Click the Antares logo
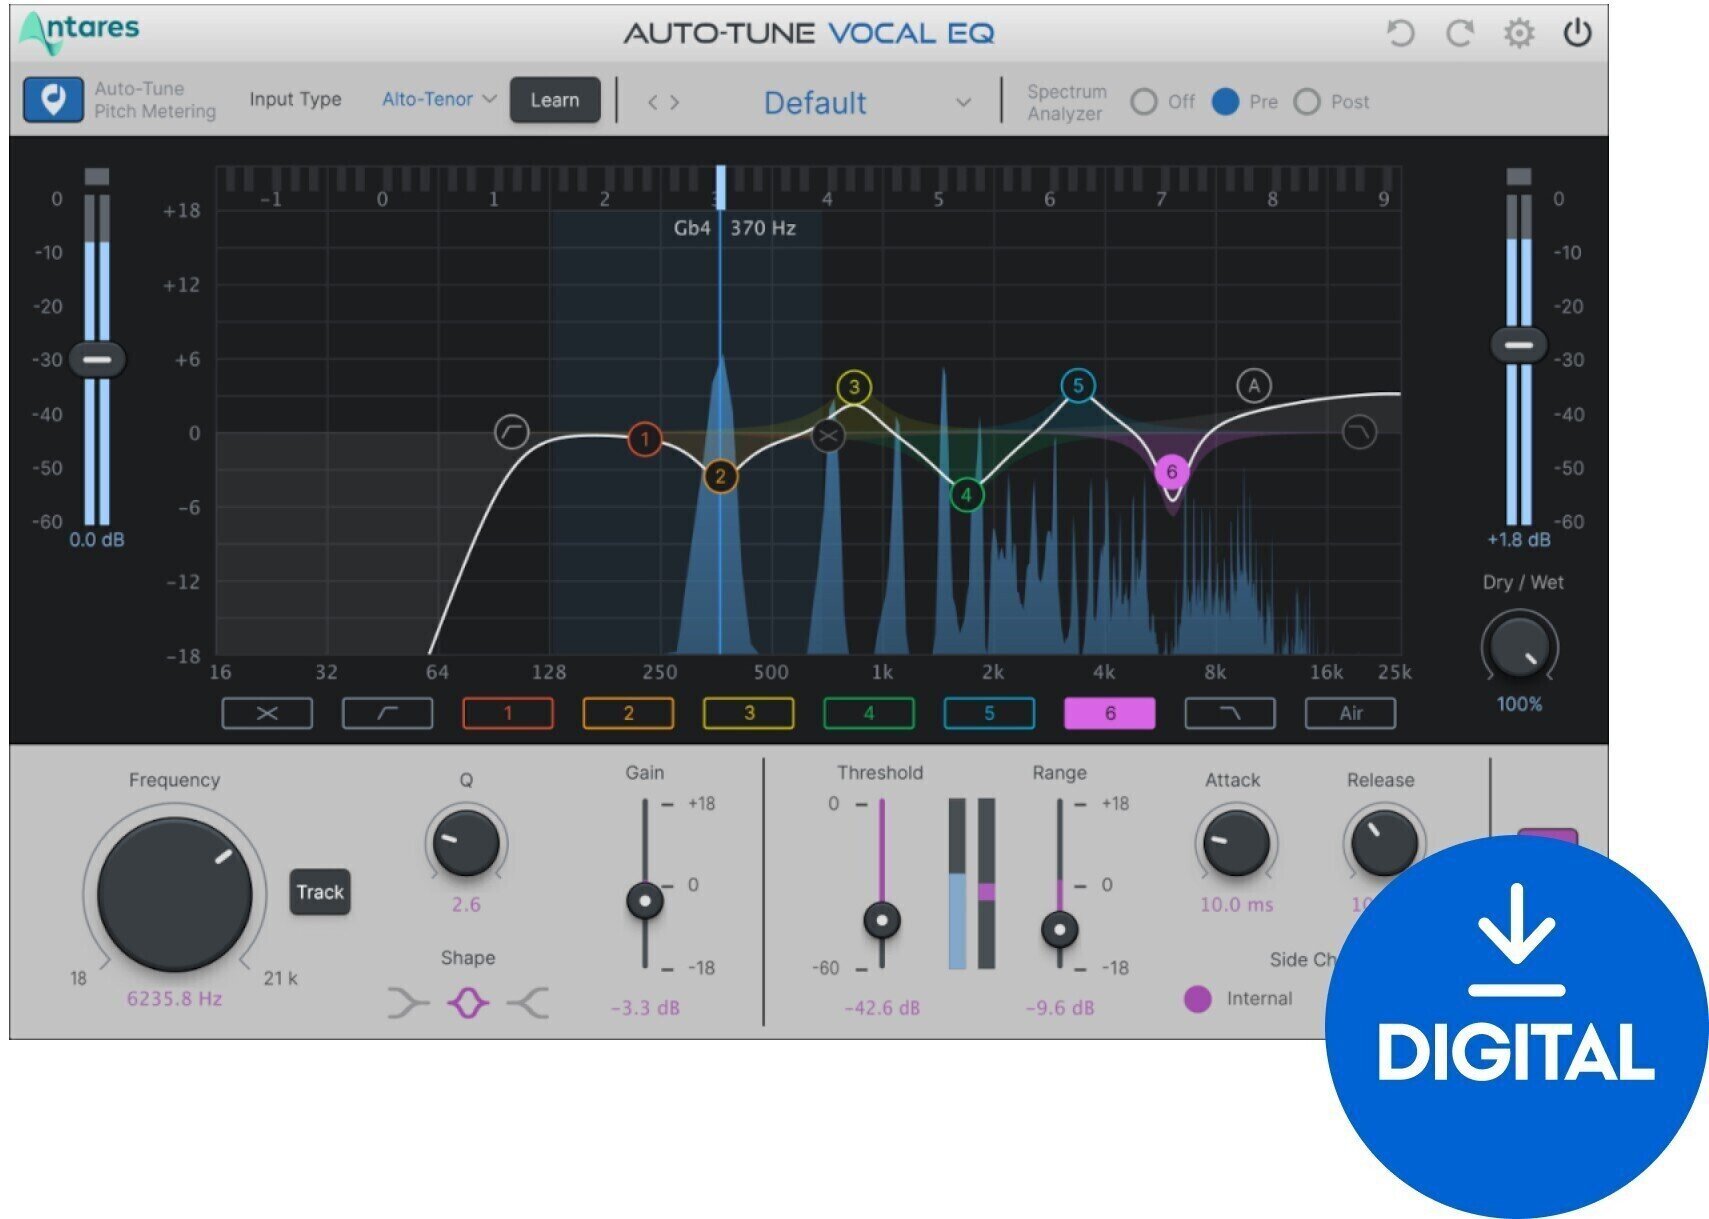Image resolution: width=1709 pixels, height=1219 pixels. [x=80, y=33]
